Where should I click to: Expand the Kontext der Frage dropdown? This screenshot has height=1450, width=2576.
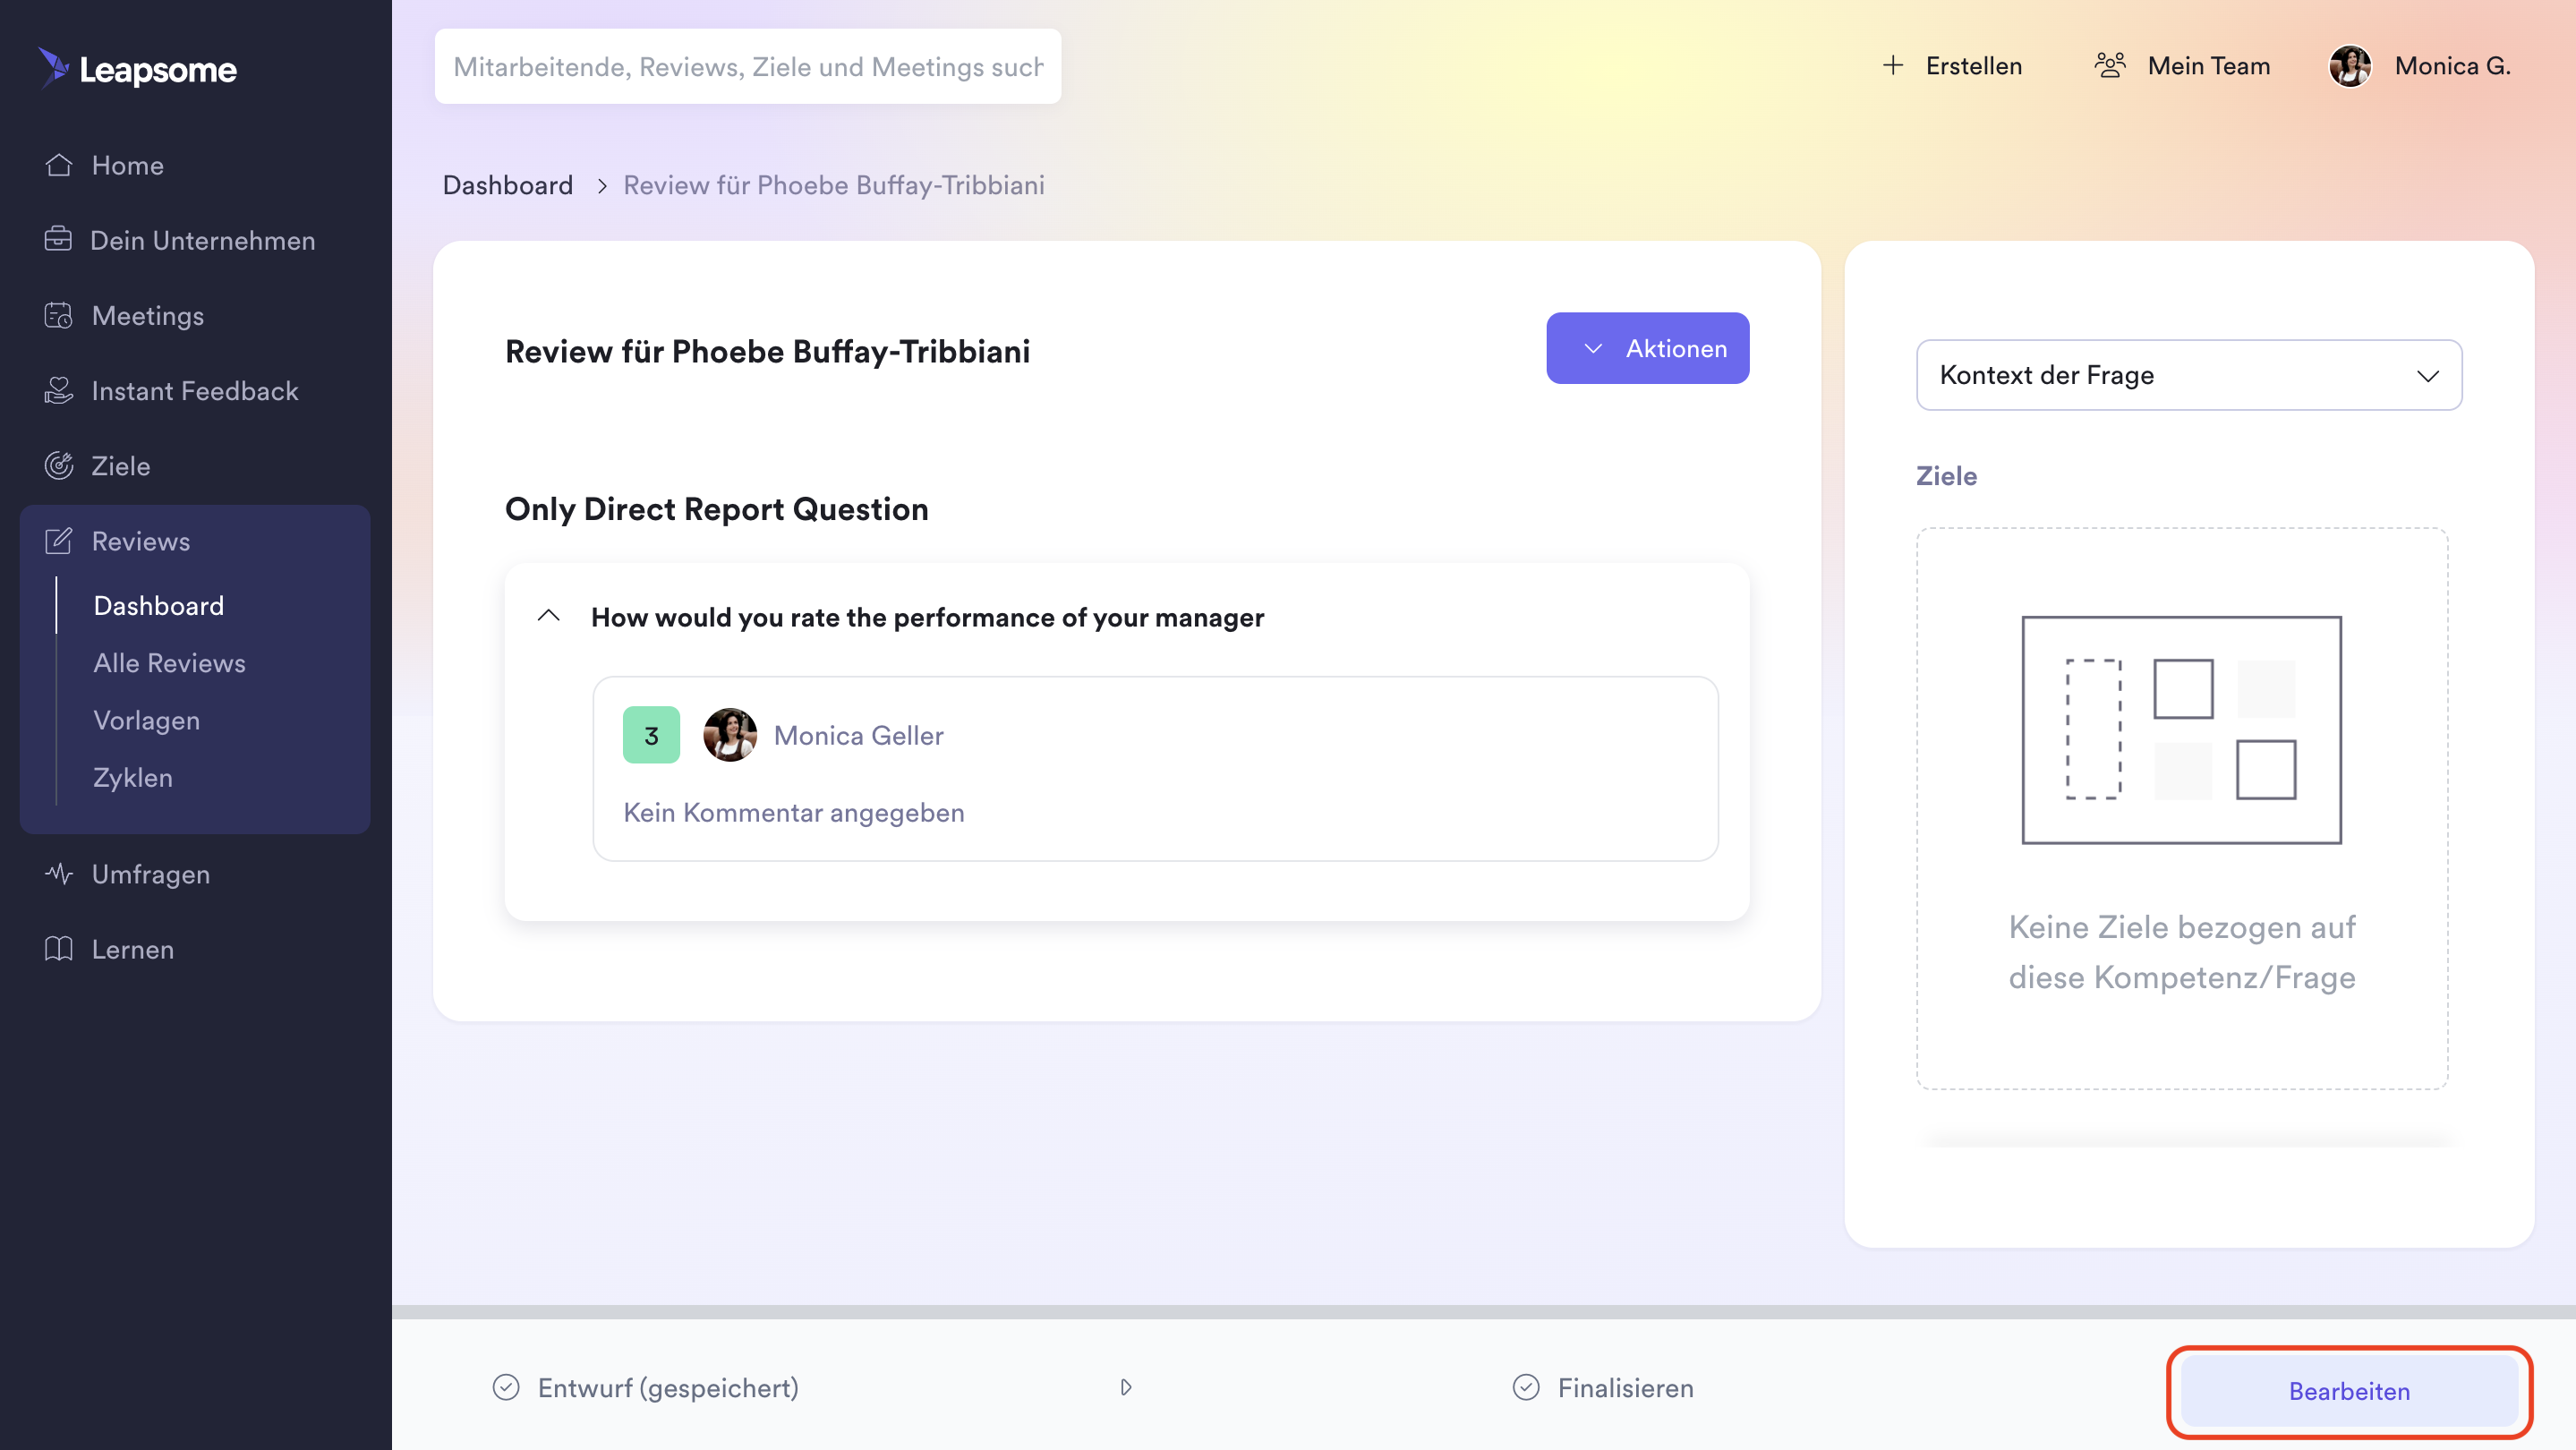tap(2188, 375)
